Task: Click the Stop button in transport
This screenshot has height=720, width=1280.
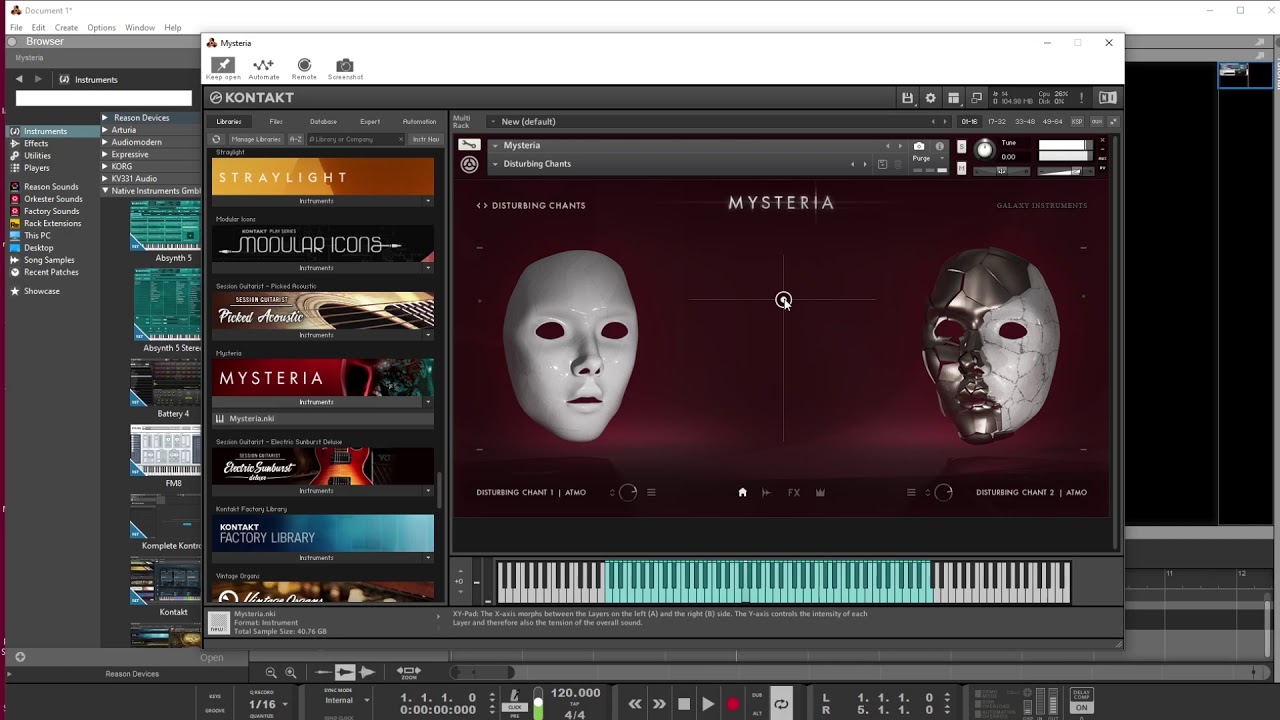Action: tap(684, 704)
